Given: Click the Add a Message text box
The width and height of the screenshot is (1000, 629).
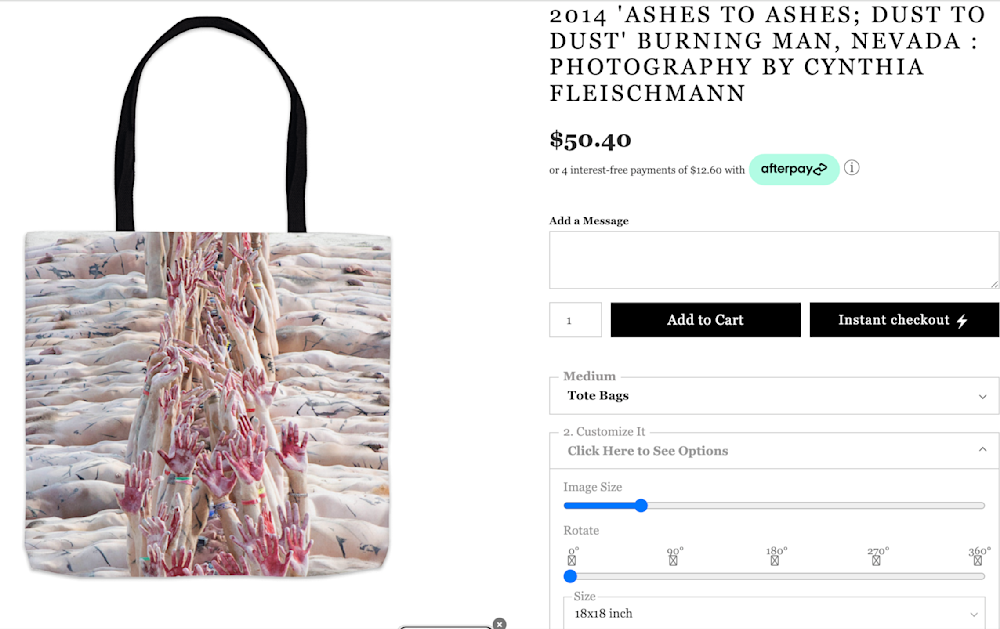Looking at the screenshot, I should click(774, 260).
